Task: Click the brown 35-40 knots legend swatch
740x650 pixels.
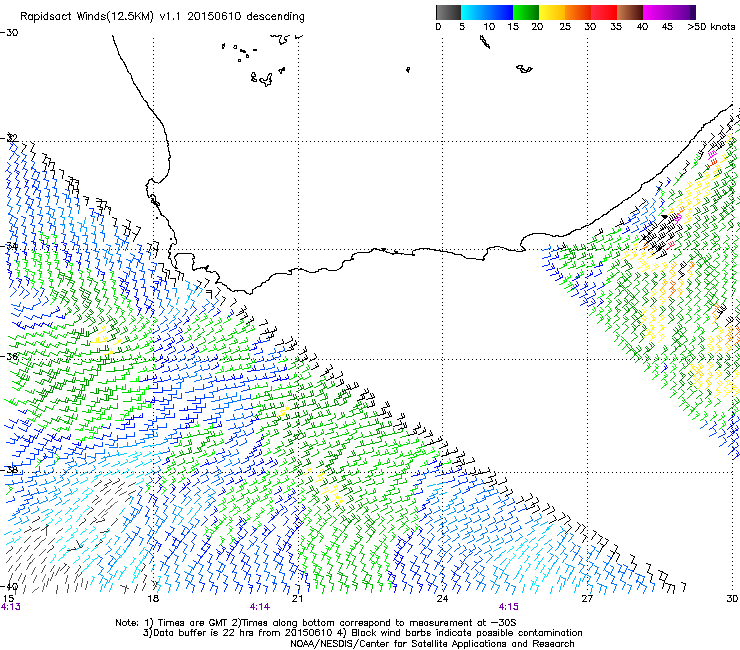Action: pyautogui.click(x=630, y=12)
